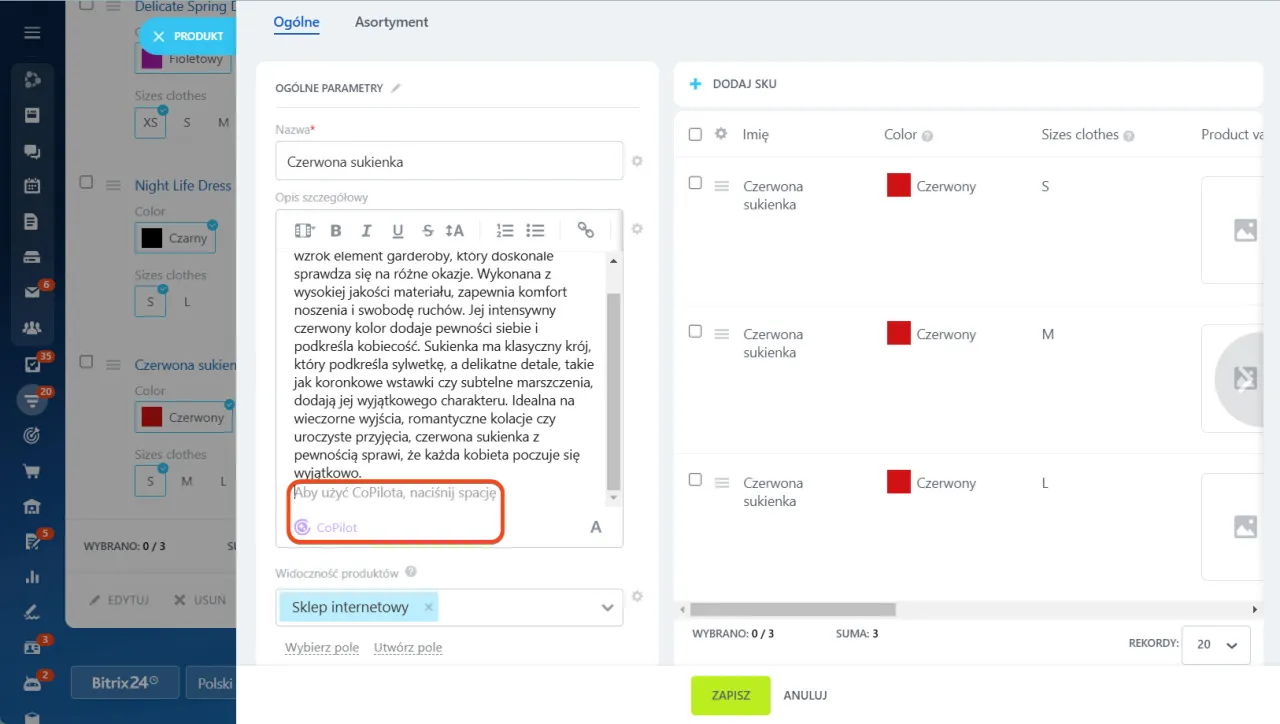Click the Anuluj link

coord(805,695)
